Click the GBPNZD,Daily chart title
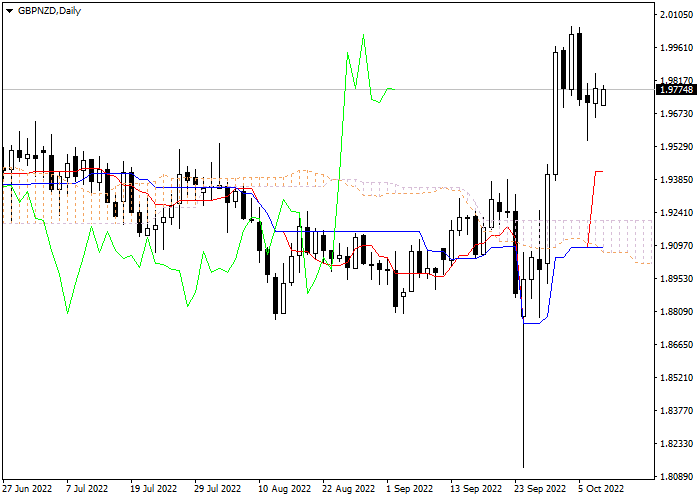The image size is (700, 500). (x=49, y=11)
